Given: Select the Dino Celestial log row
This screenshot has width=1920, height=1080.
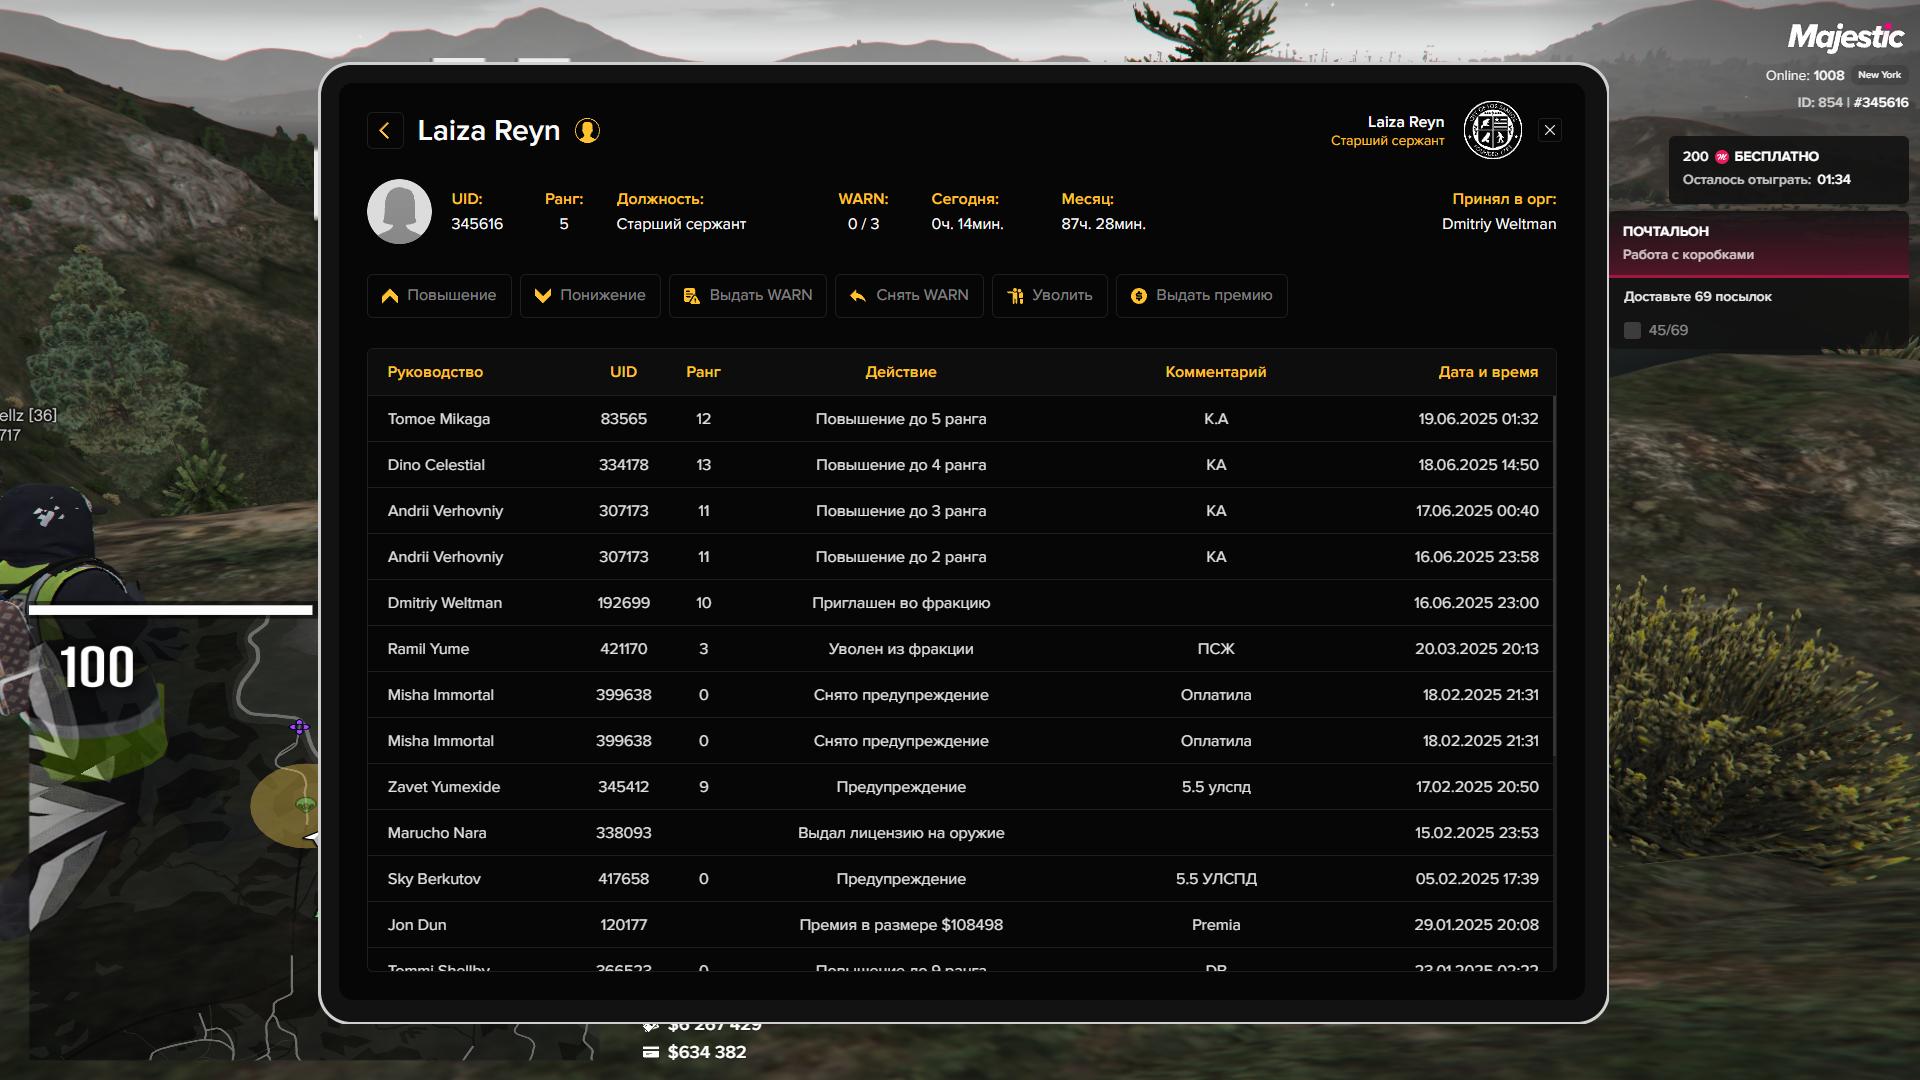Looking at the screenshot, I should click(x=960, y=465).
